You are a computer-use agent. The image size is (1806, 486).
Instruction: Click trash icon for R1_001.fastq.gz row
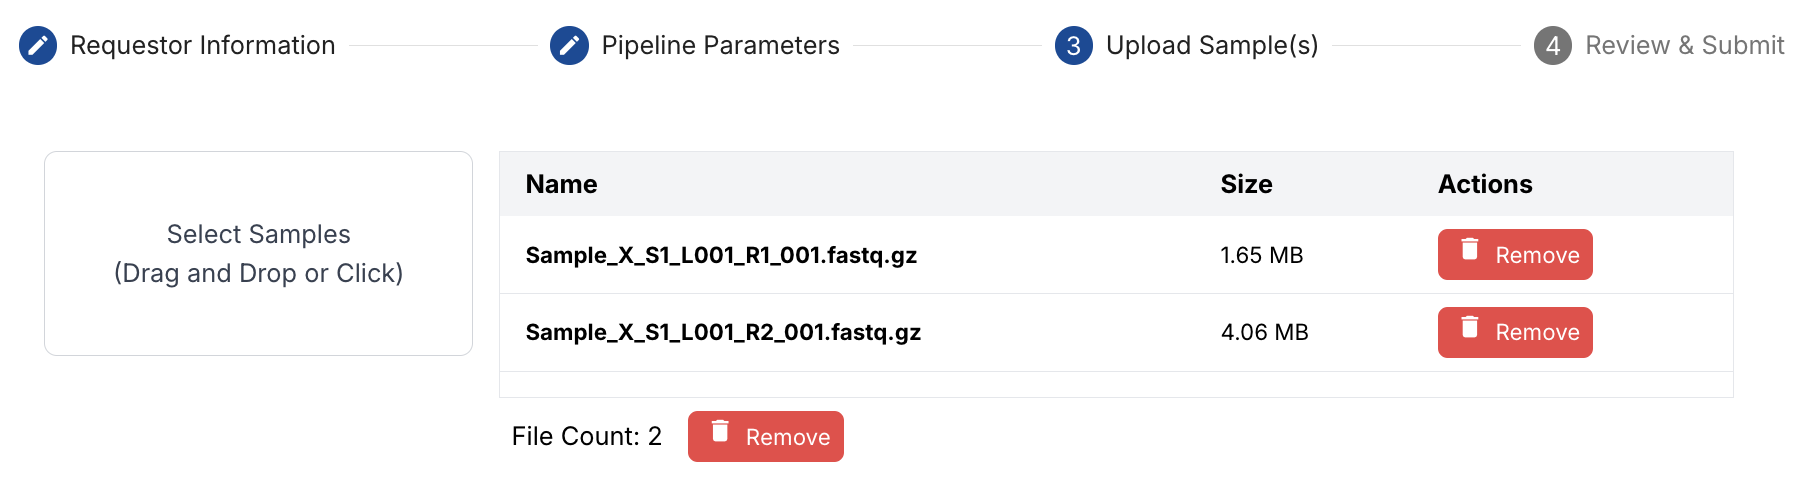point(1470,249)
